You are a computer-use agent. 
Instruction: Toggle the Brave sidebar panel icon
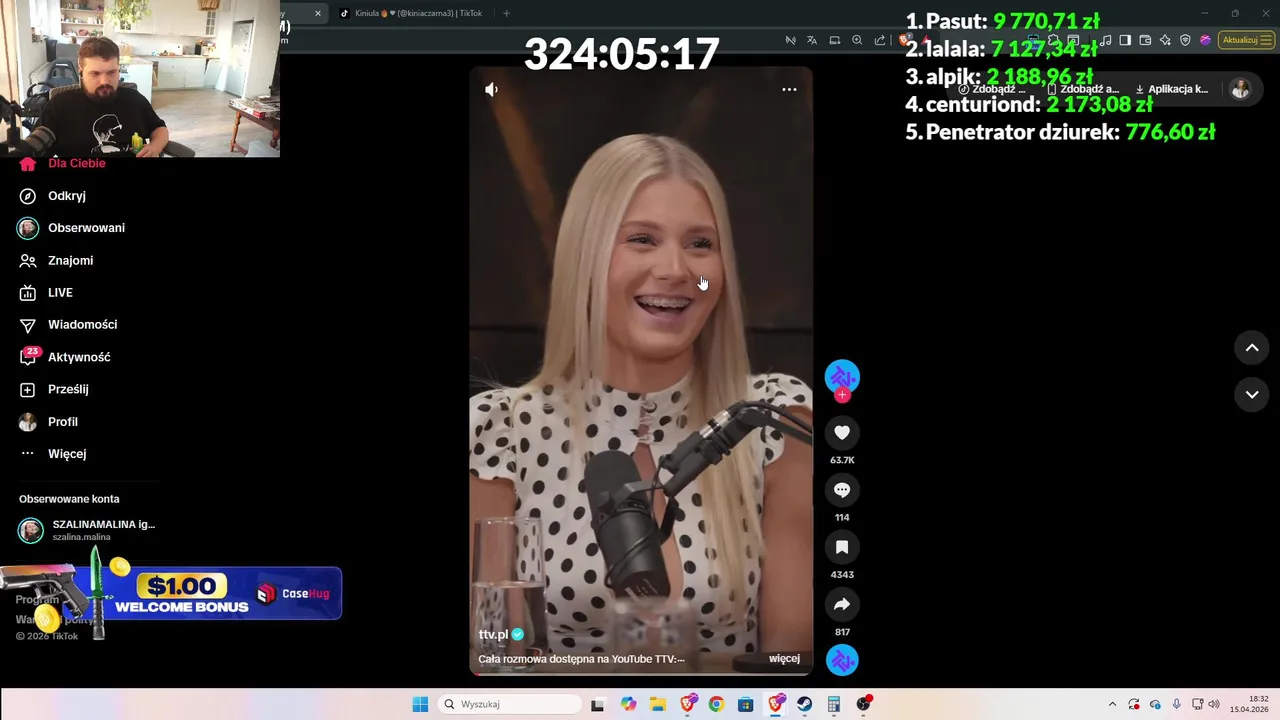[1125, 40]
